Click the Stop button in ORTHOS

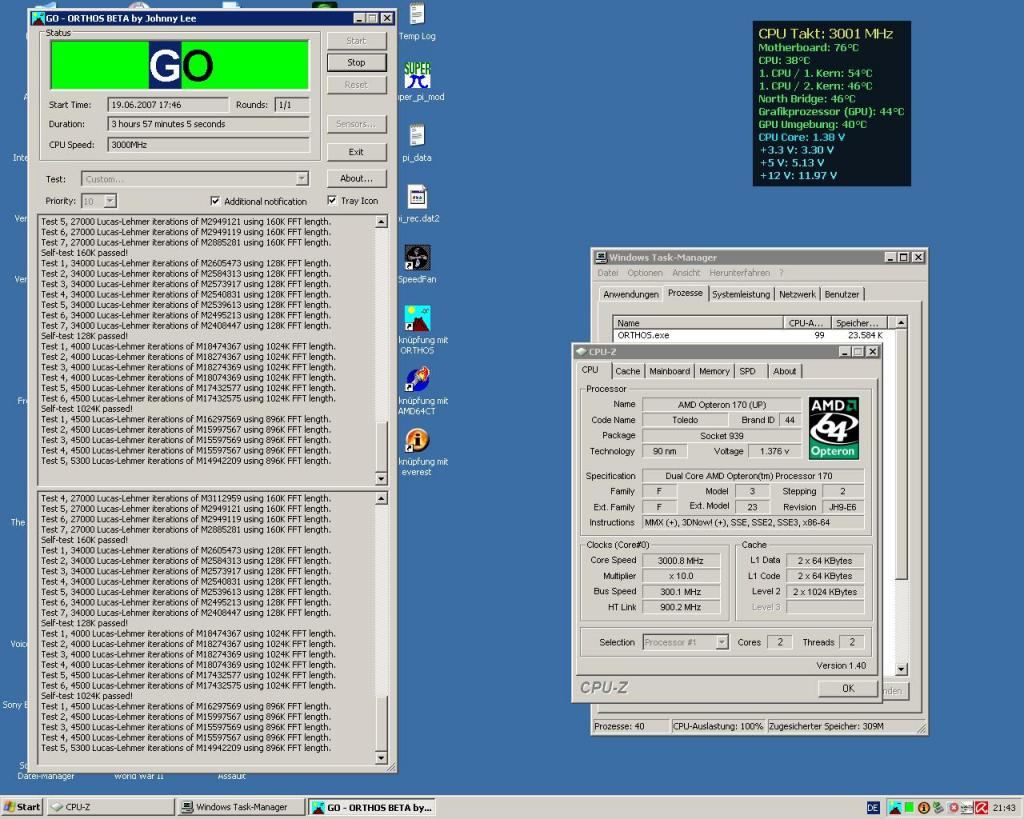point(356,63)
